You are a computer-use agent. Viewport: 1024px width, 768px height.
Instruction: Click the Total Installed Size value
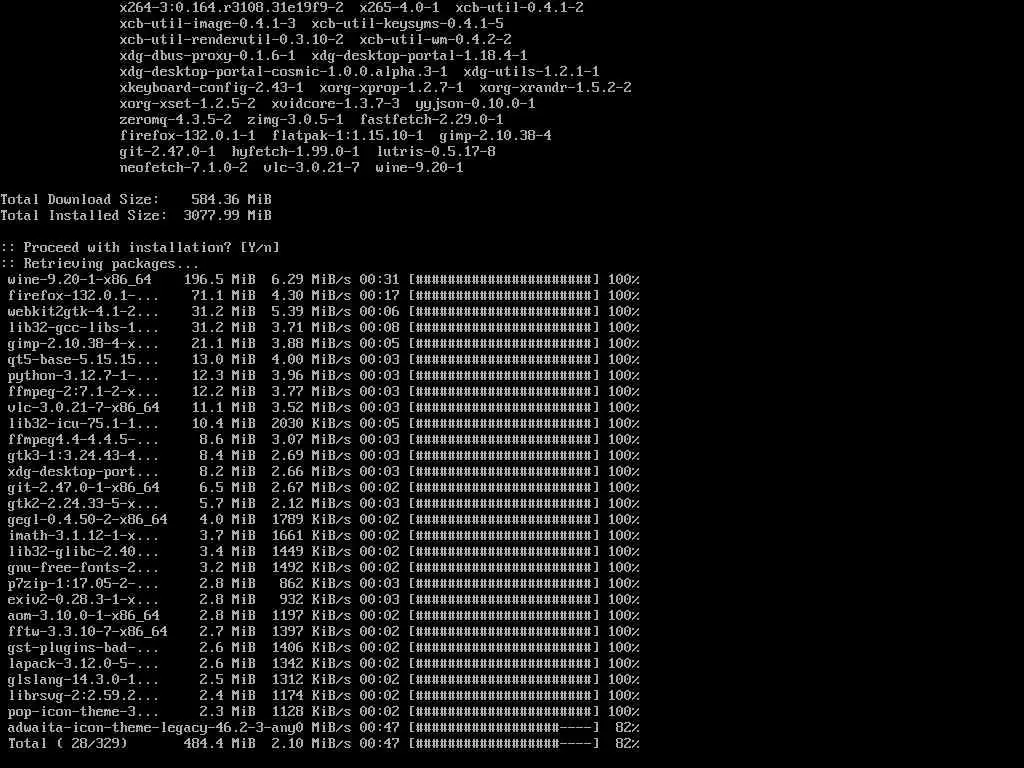[x=227, y=216]
